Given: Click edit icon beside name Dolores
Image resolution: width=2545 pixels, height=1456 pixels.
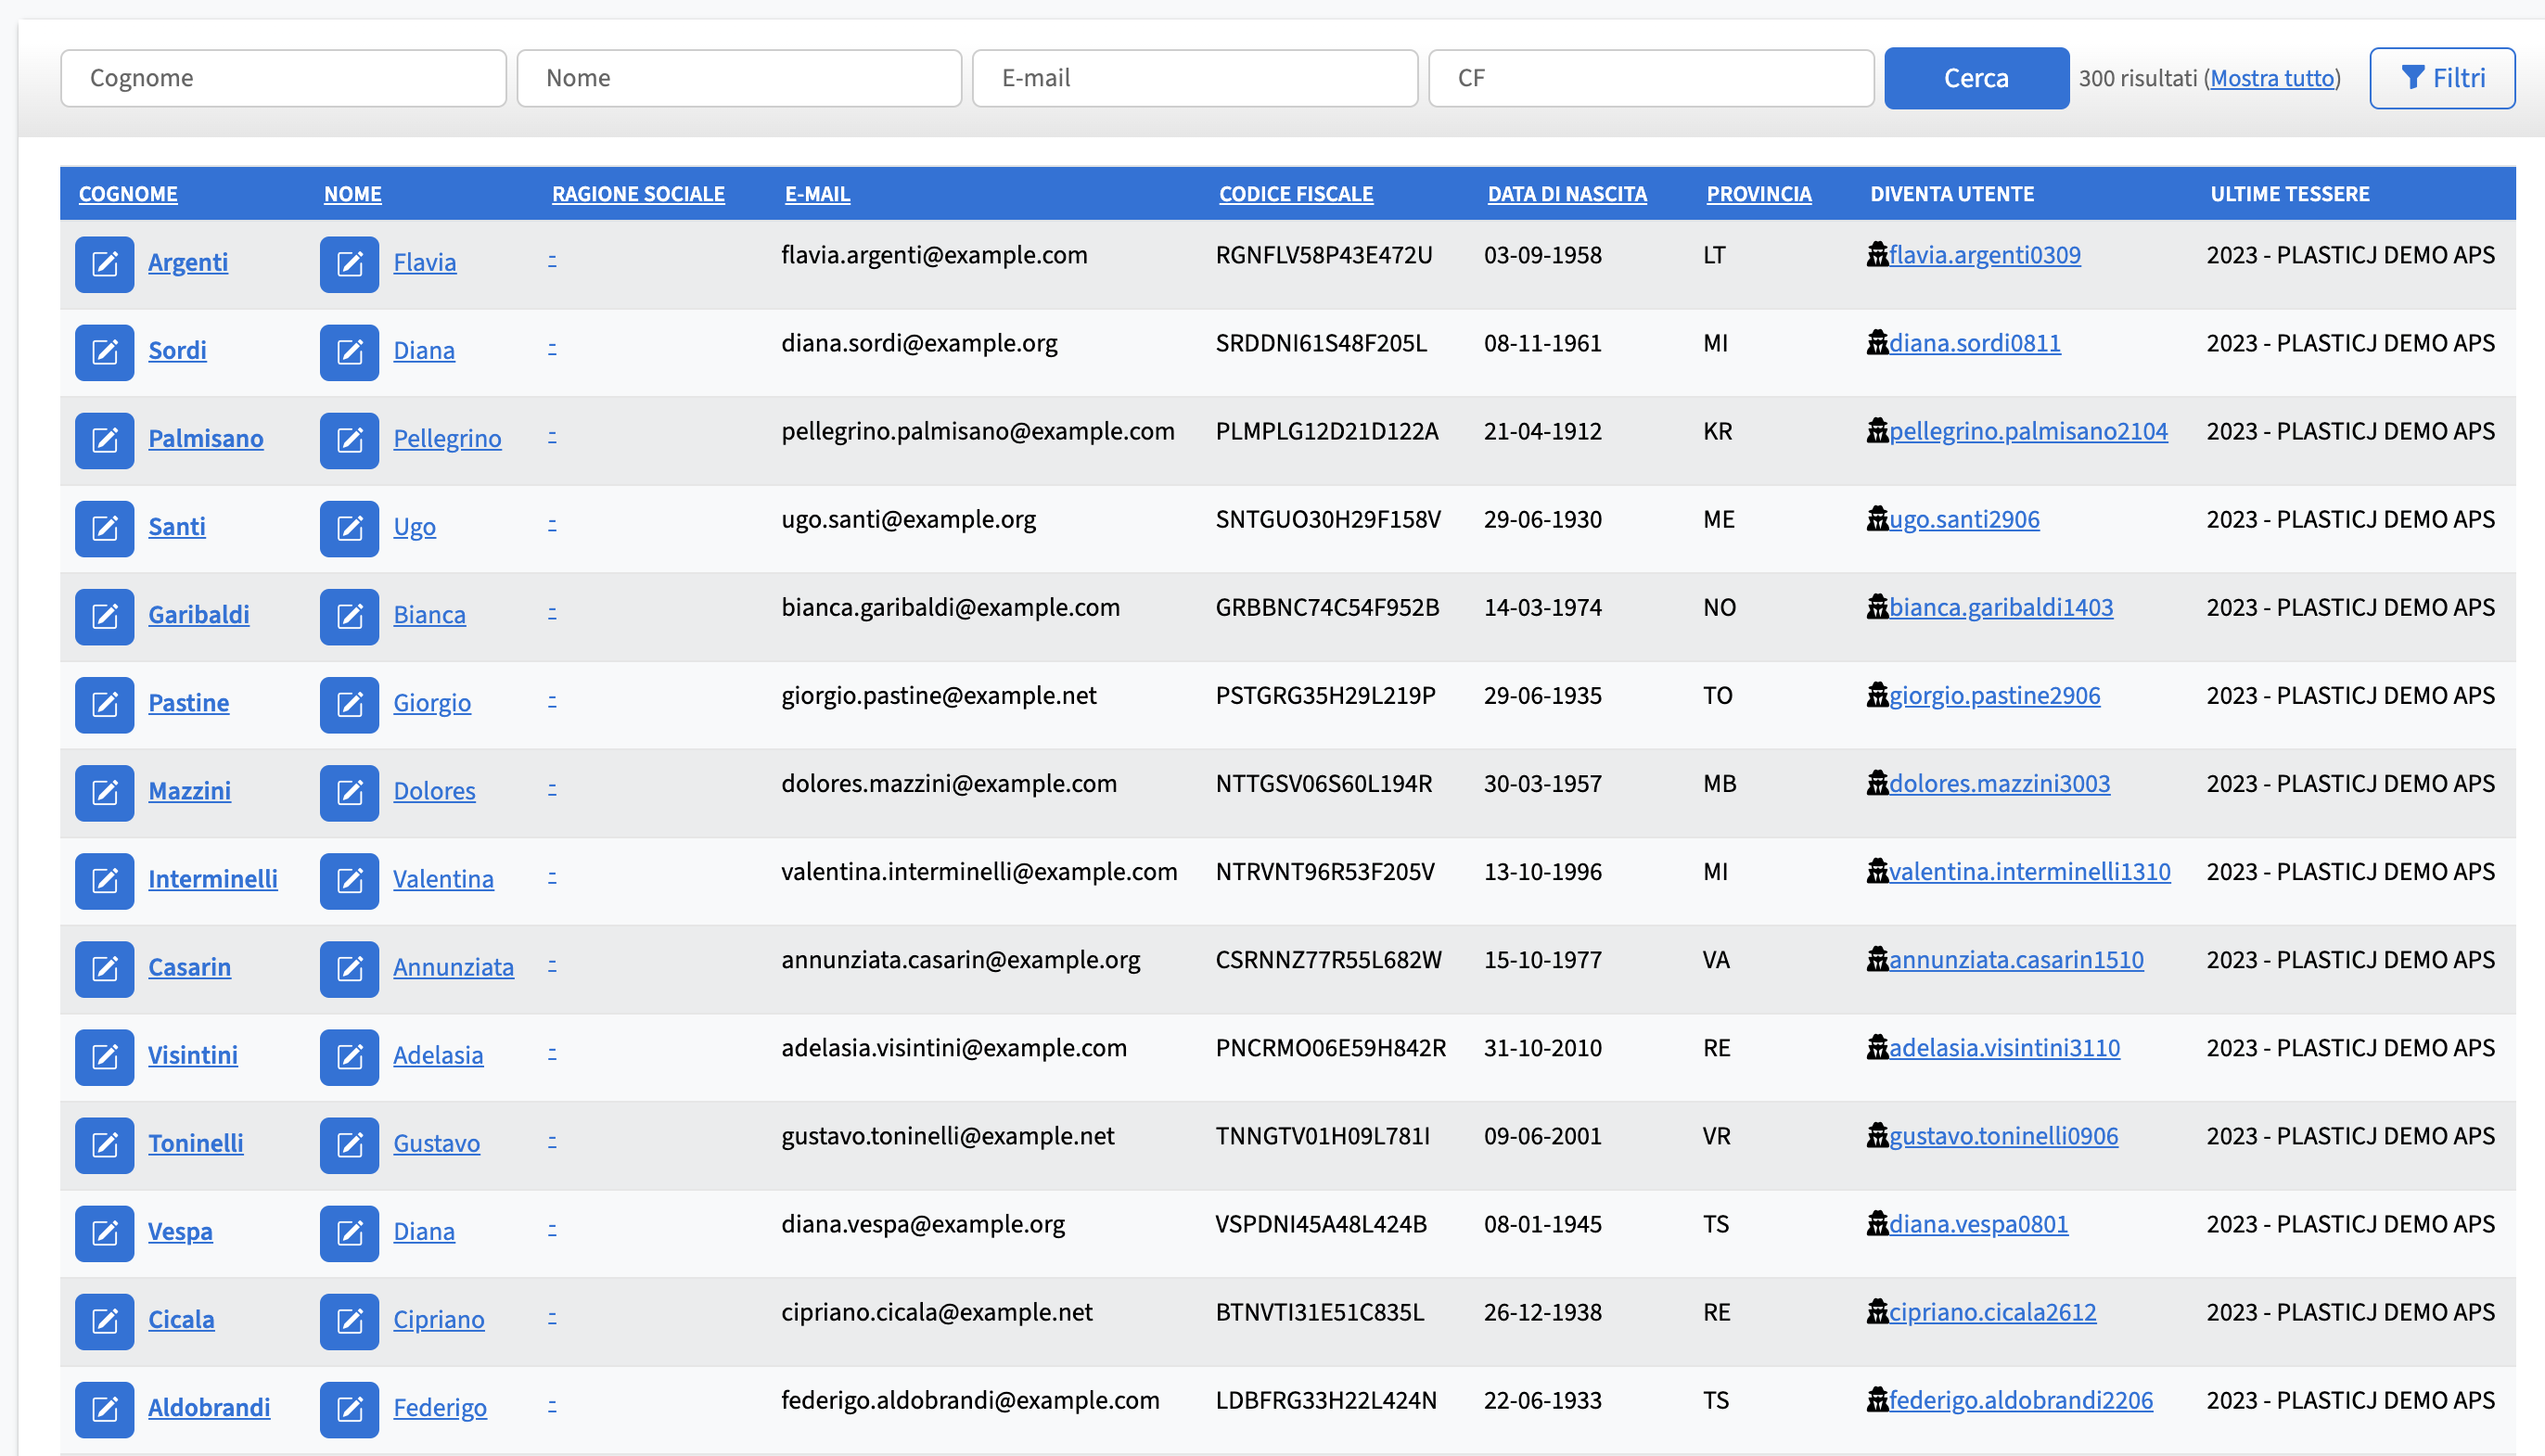Looking at the screenshot, I should pos(350,792).
